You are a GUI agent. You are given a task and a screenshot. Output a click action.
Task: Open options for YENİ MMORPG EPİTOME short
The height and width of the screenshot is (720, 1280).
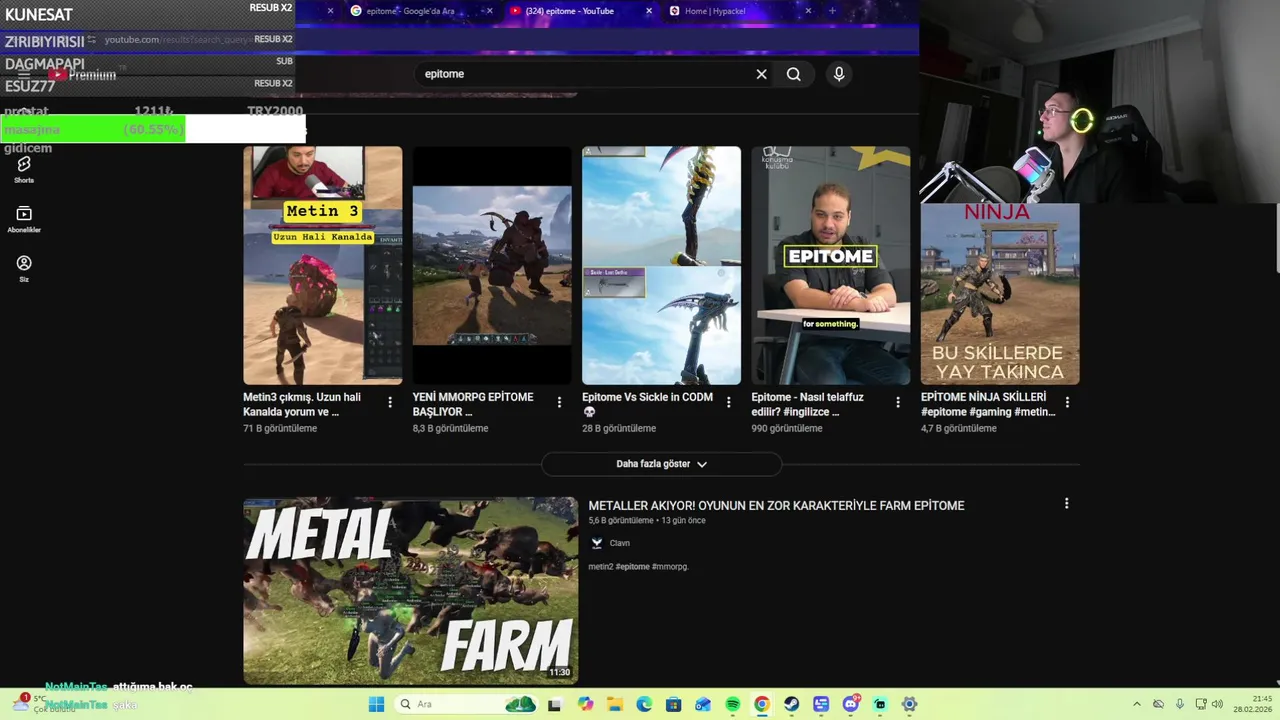pyautogui.click(x=559, y=402)
